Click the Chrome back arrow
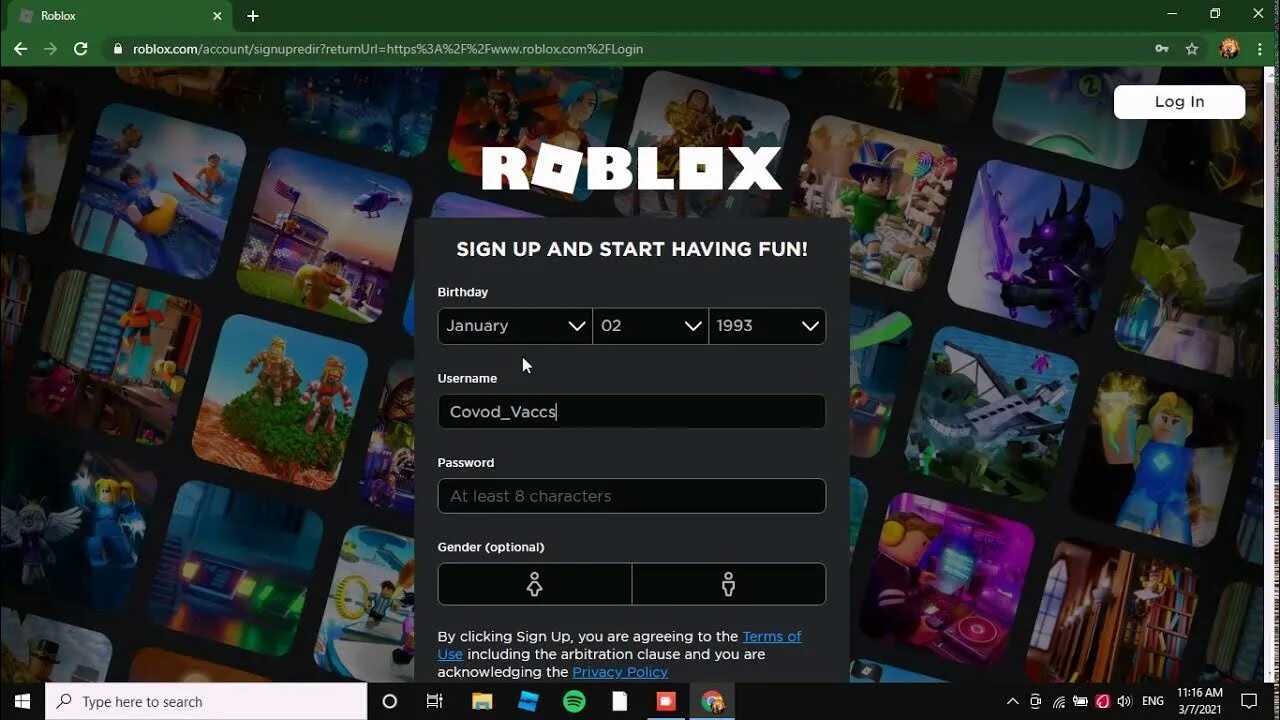The height and width of the screenshot is (720, 1280). [20, 48]
